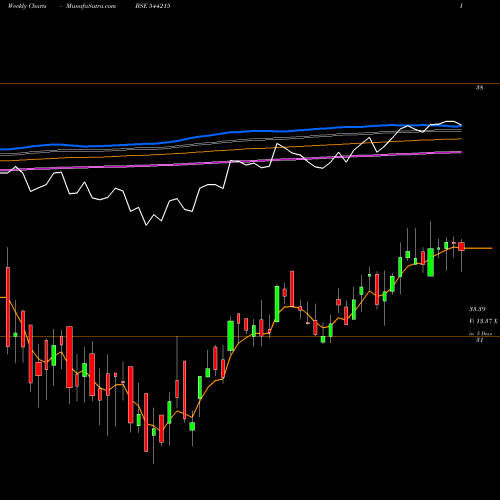
Task: Click the tall green candle beside the last red candle
Action: (x=431, y=262)
